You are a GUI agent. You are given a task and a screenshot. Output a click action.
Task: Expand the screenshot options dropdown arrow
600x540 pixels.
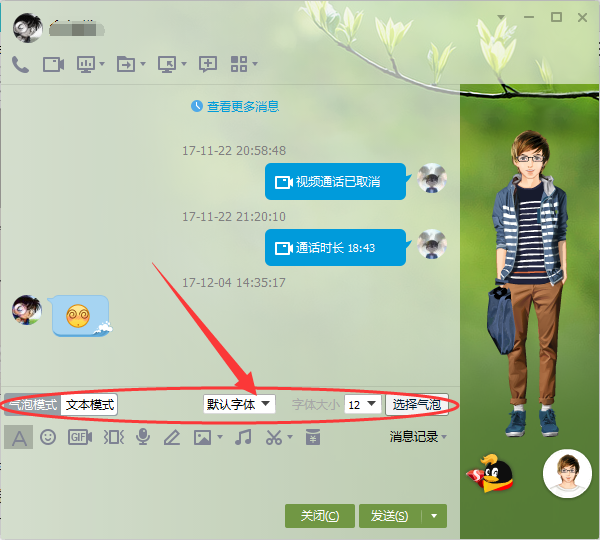(x=290, y=436)
